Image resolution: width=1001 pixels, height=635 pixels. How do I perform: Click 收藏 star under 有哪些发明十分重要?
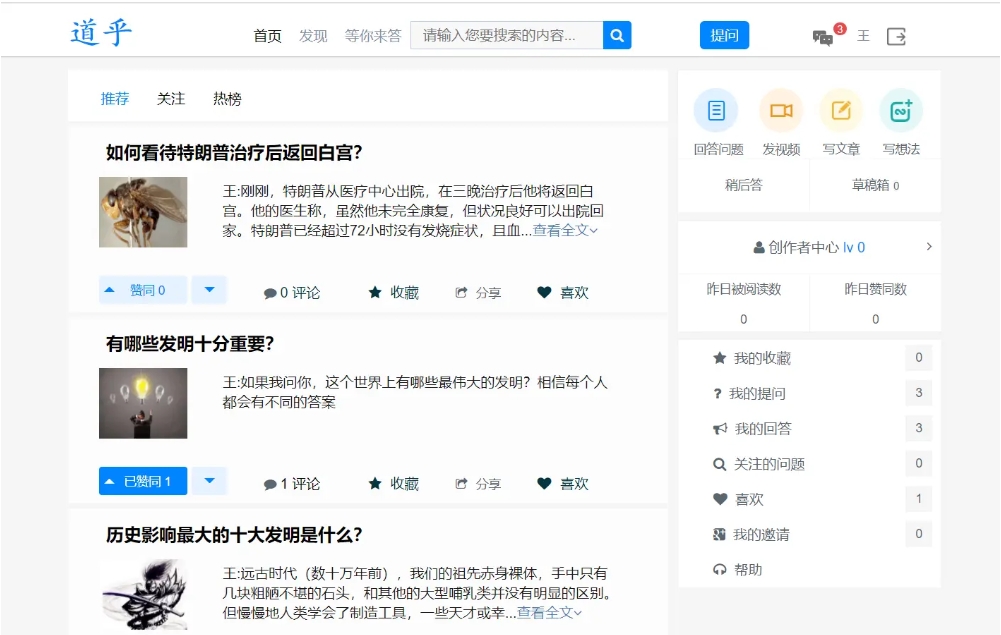[394, 484]
